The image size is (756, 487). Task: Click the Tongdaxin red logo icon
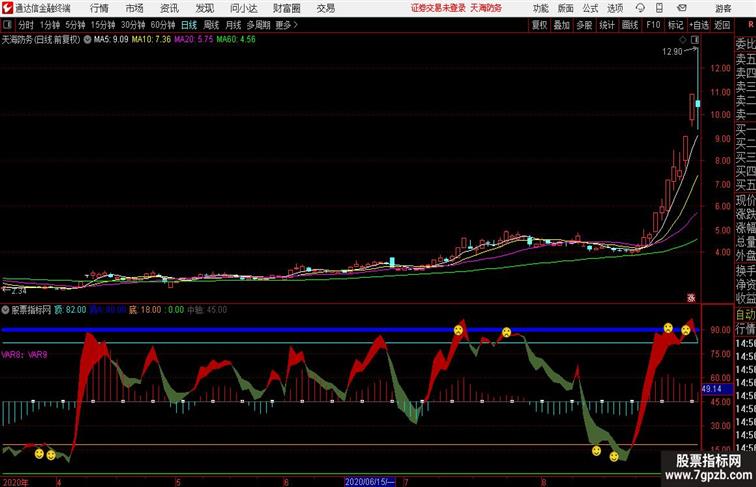pos(7,8)
